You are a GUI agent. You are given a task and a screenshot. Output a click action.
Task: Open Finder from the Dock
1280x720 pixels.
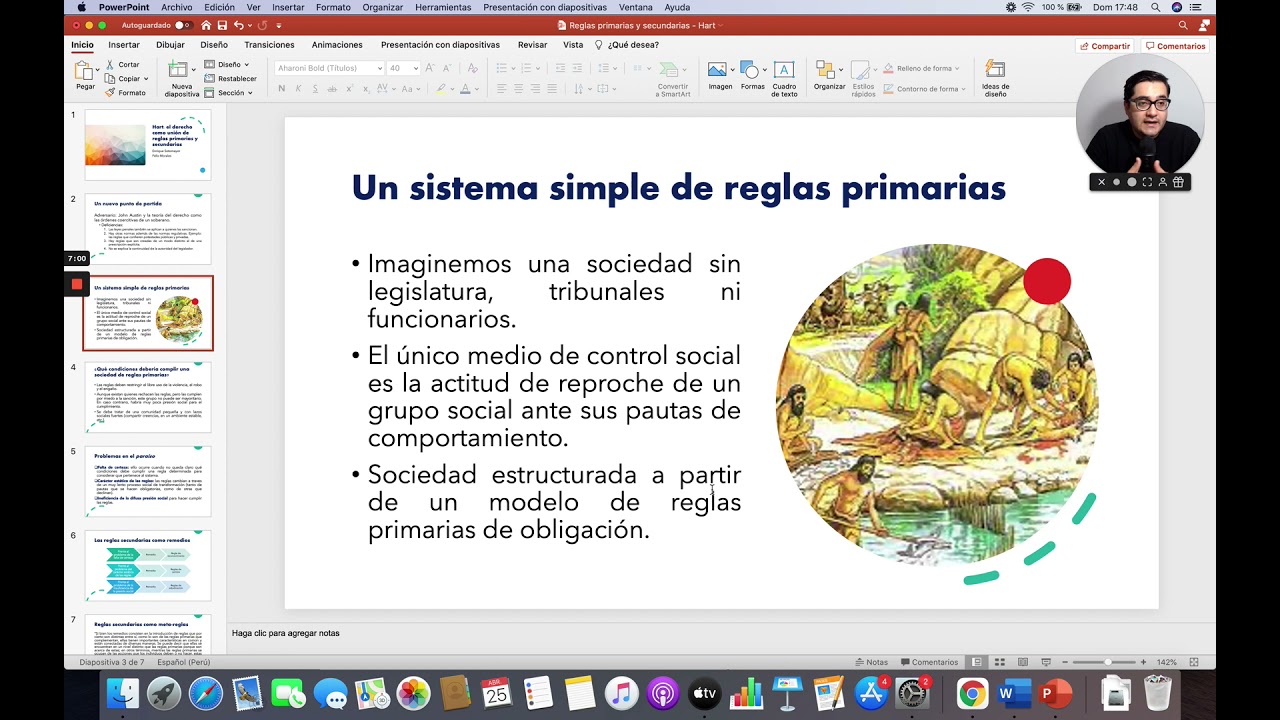tap(123, 693)
